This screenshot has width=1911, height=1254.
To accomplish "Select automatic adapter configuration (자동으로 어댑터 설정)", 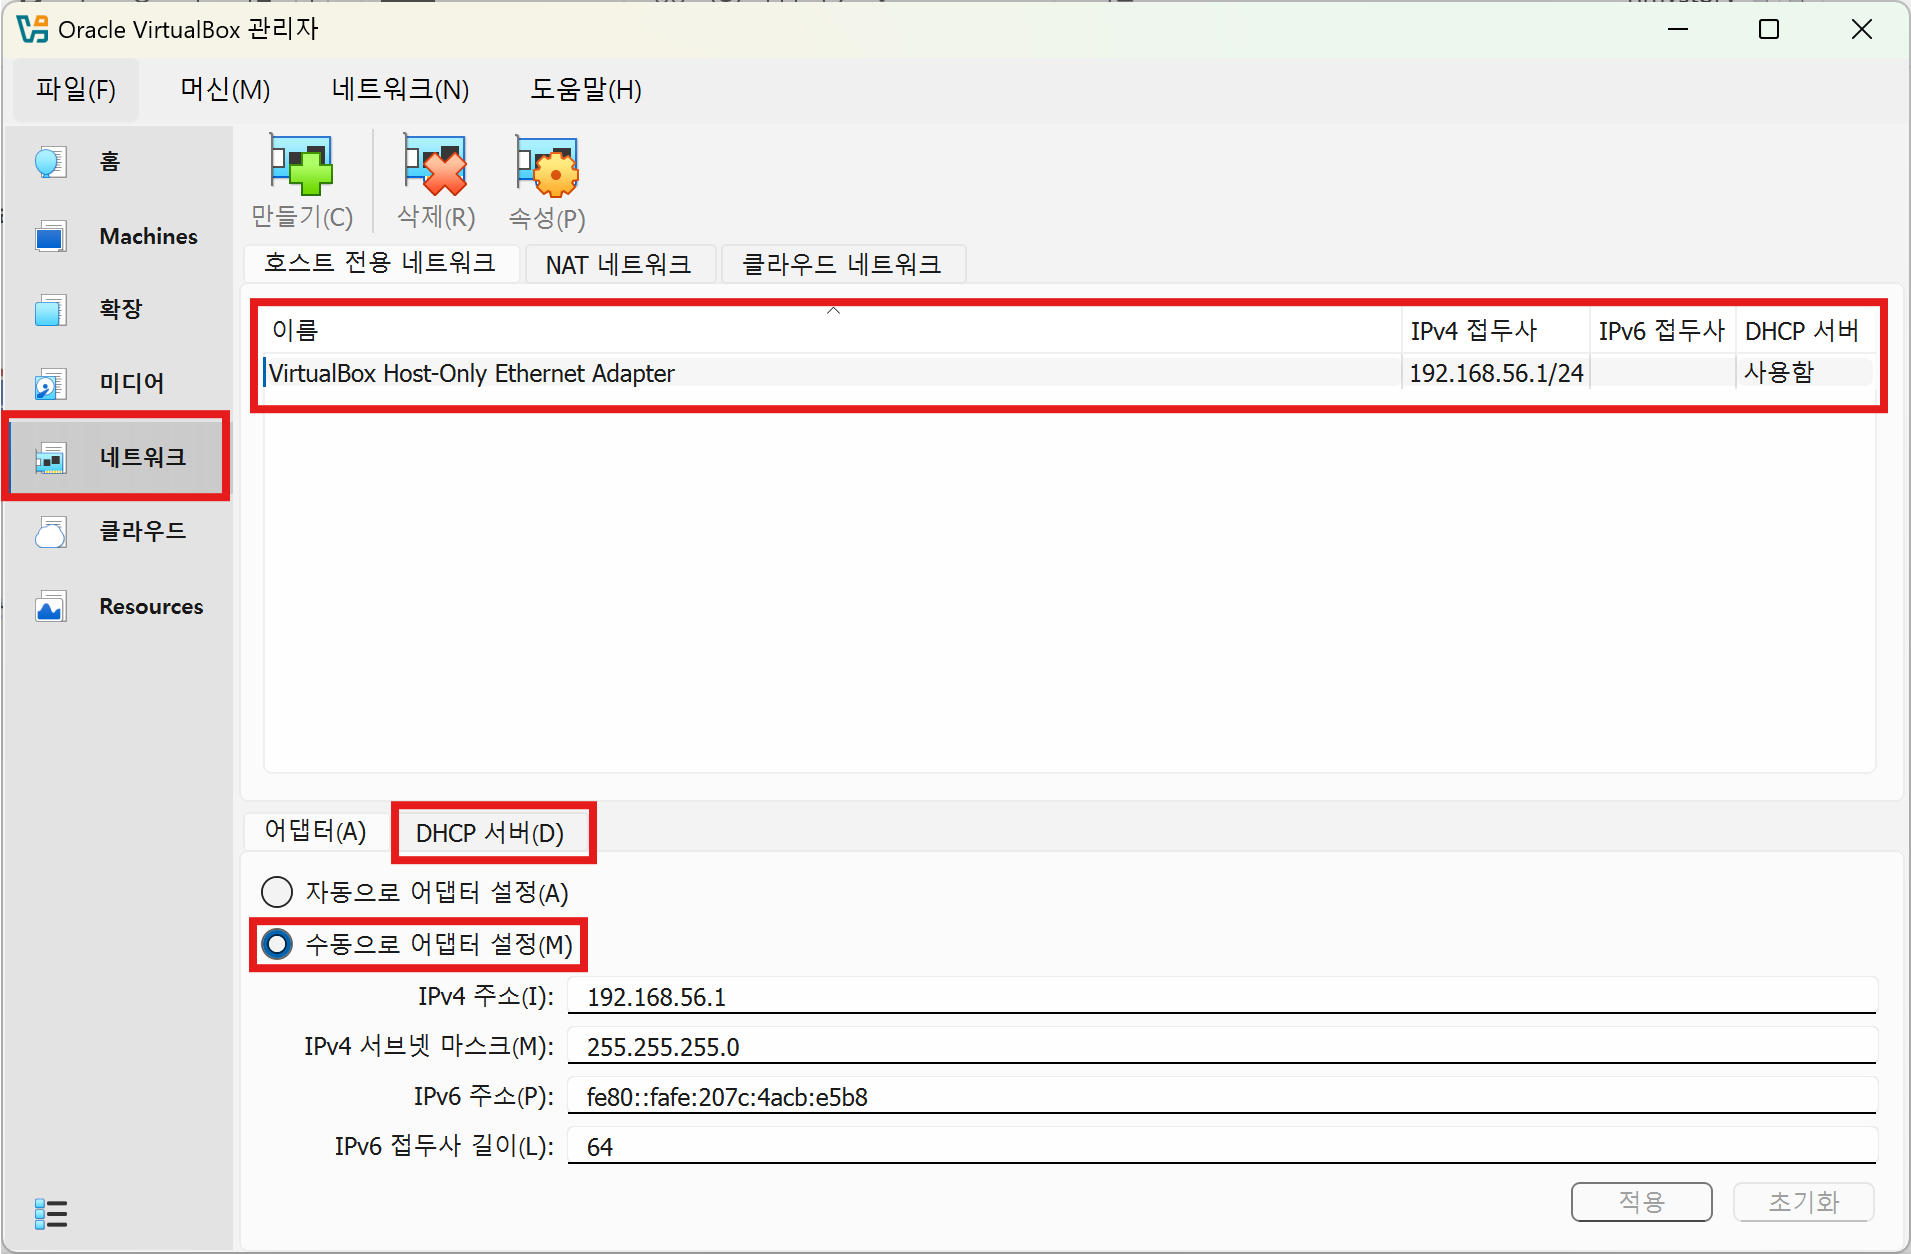I will [414, 892].
